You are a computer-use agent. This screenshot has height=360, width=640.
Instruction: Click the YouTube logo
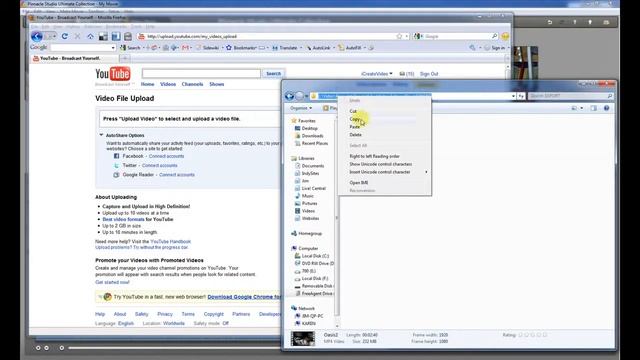pyautogui.click(x=113, y=74)
